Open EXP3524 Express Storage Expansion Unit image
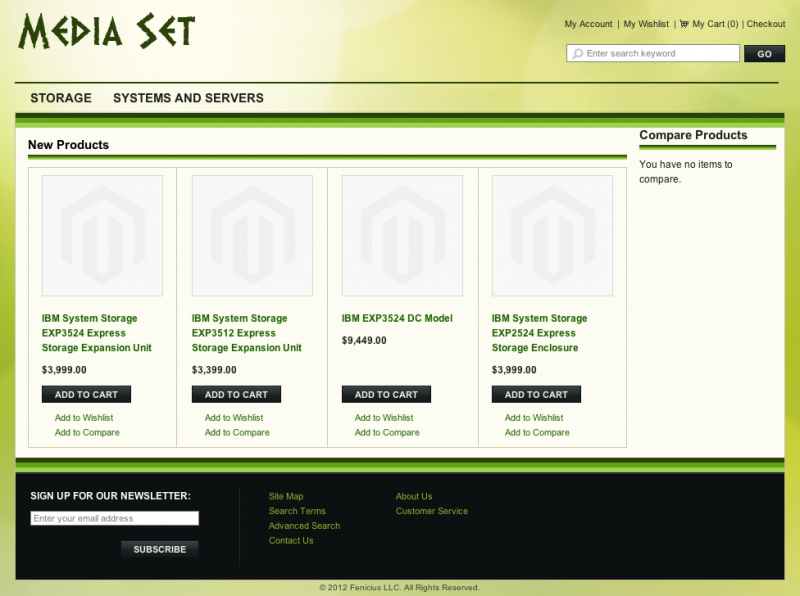This screenshot has width=800, height=596. [103, 236]
